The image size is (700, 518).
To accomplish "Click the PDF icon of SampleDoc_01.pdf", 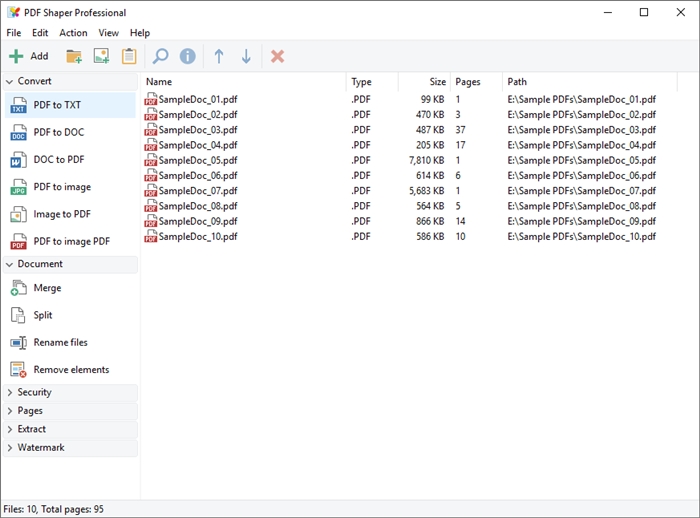I will click(150, 99).
